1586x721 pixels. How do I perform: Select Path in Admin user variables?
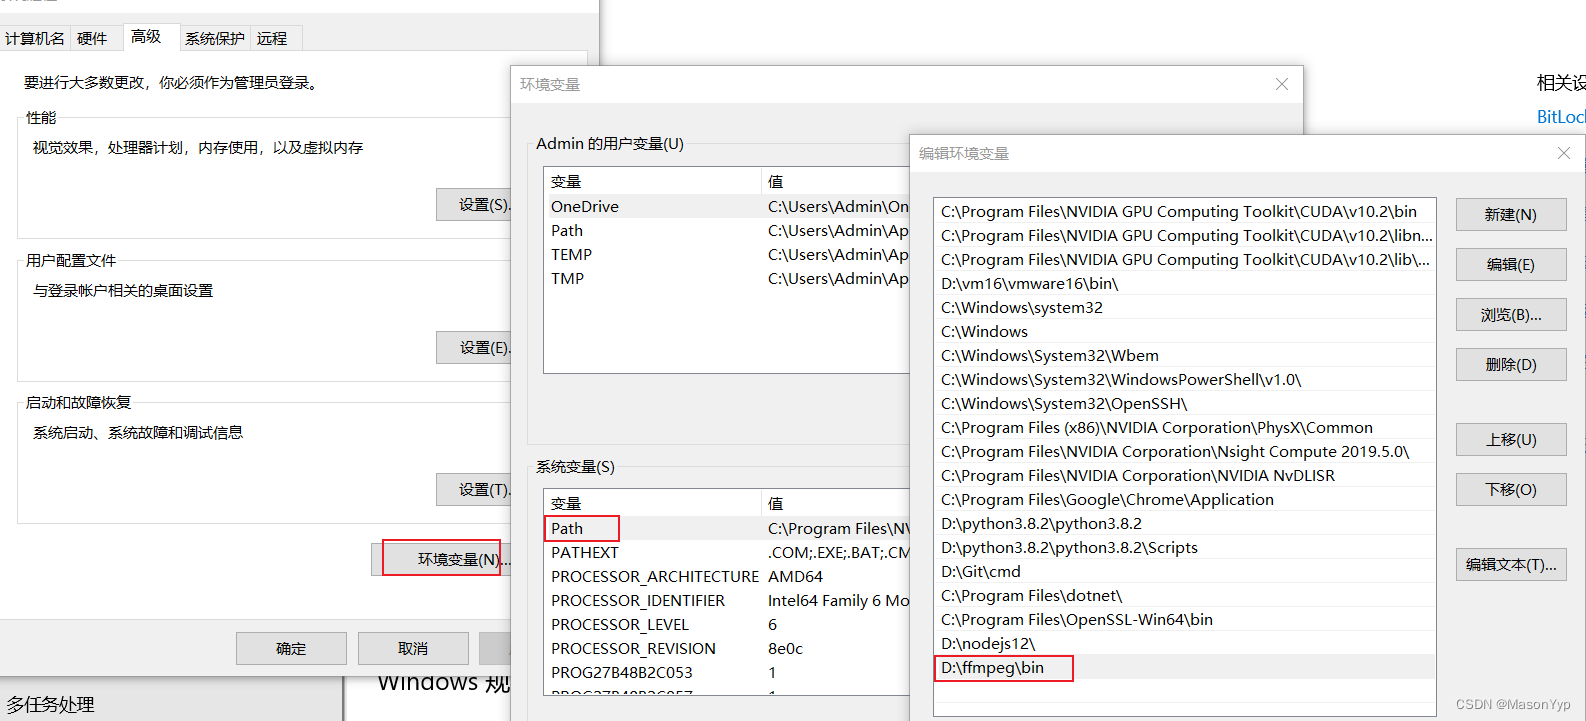(727, 230)
